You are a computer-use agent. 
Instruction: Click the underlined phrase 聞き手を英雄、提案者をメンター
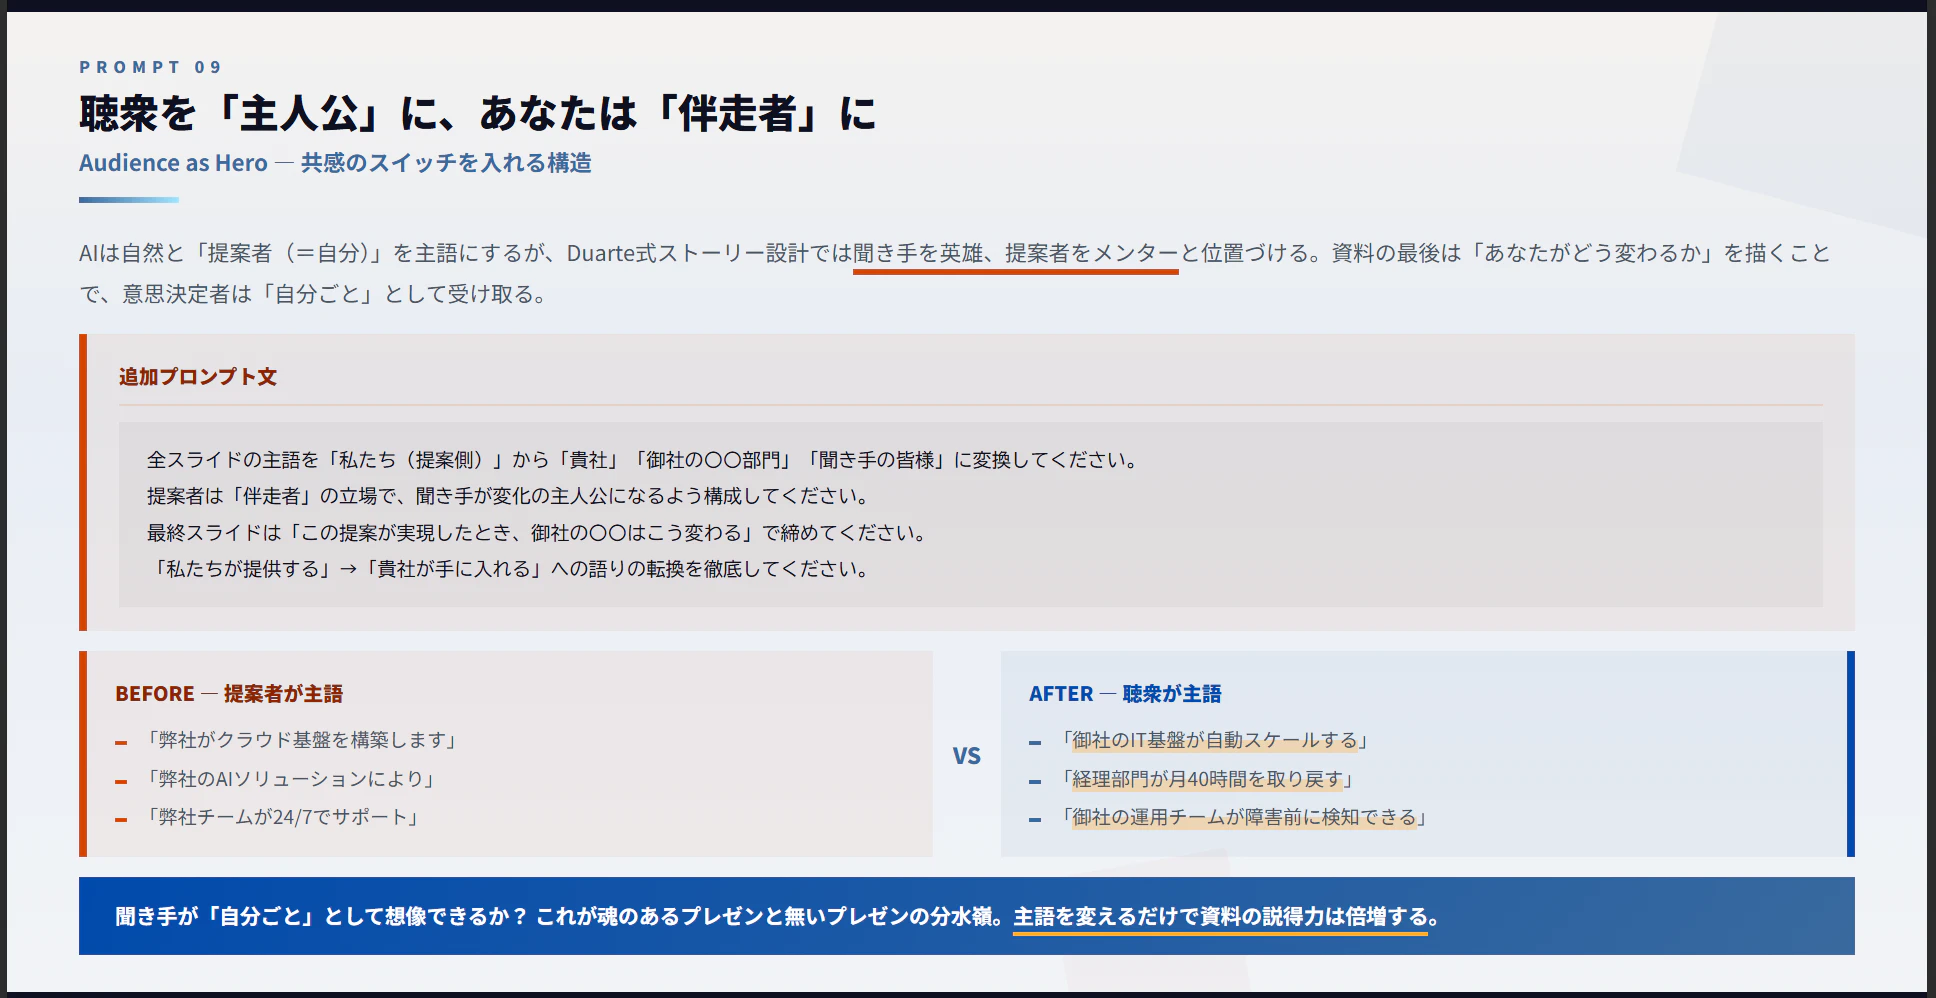pyautogui.click(x=1015, y=254)
